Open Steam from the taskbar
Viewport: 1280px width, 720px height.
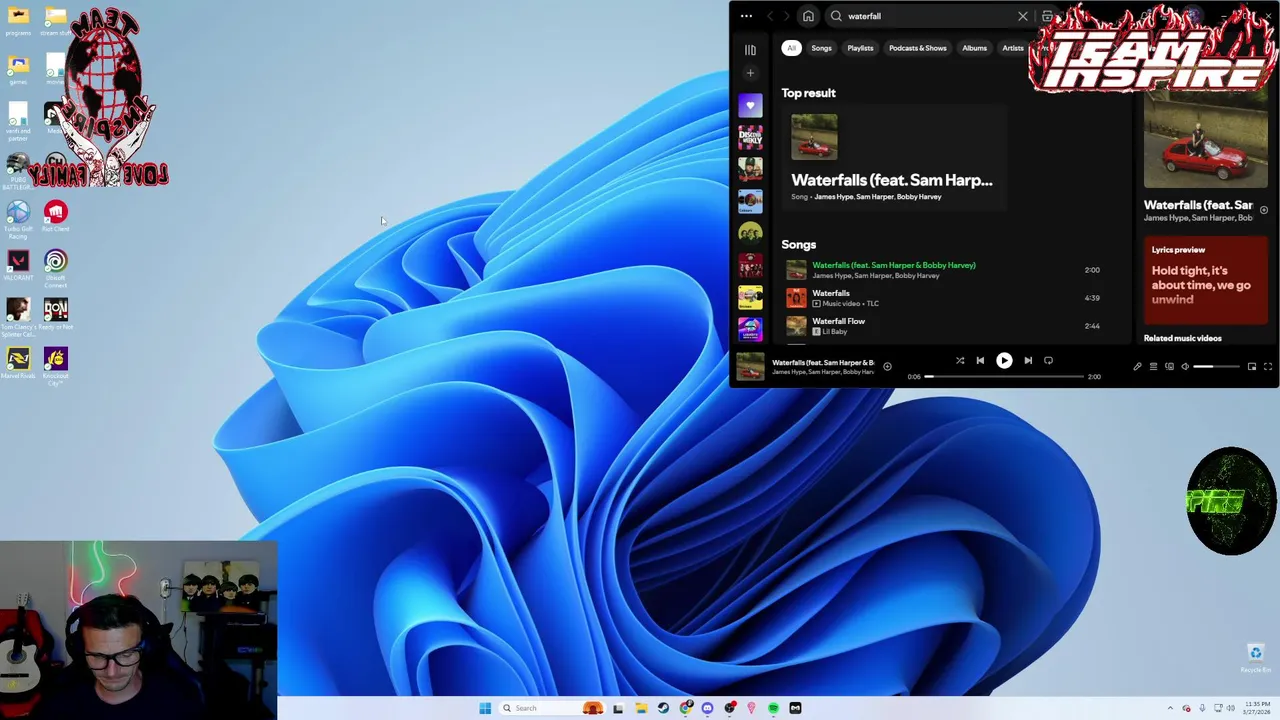pyautogui.click(x=663, y=708)
